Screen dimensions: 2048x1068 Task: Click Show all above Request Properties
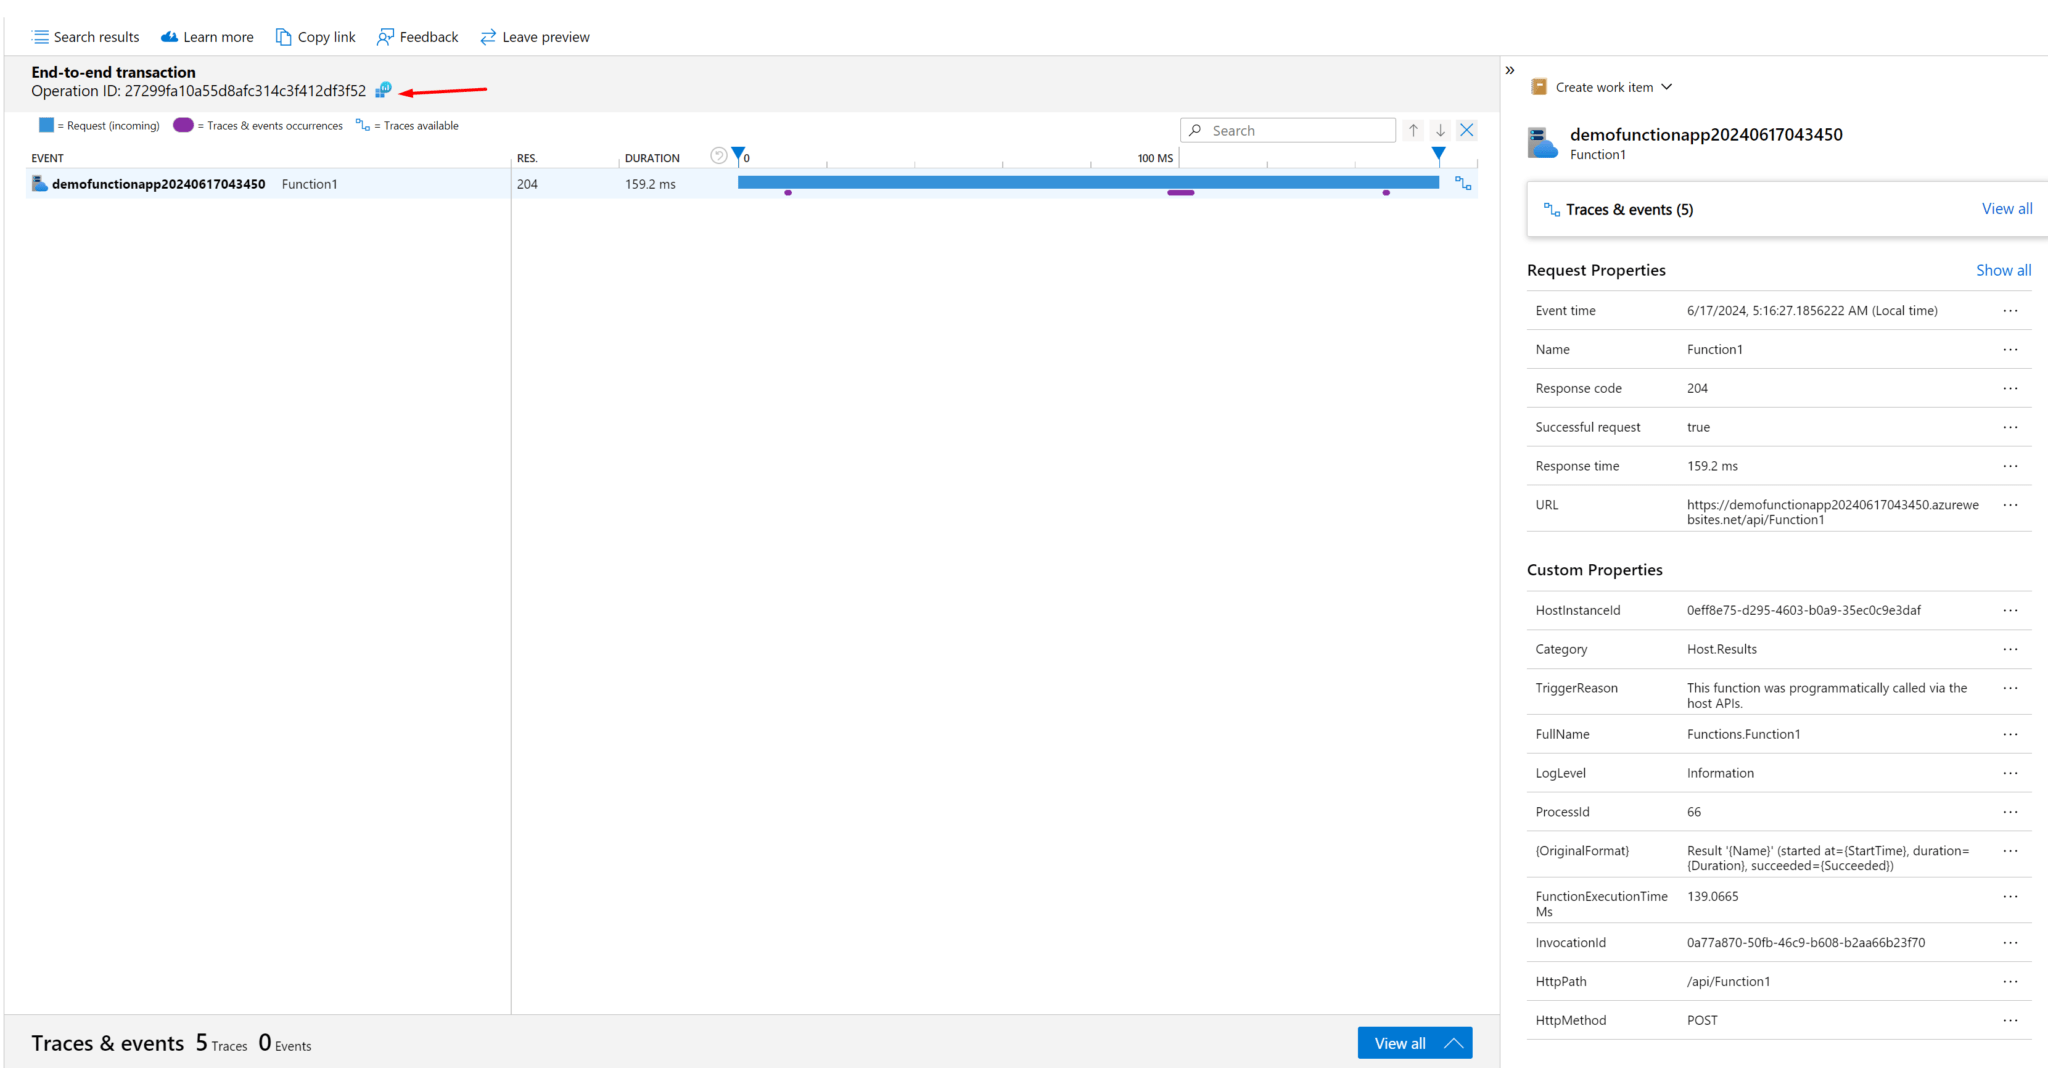(x=2003, y=270)
